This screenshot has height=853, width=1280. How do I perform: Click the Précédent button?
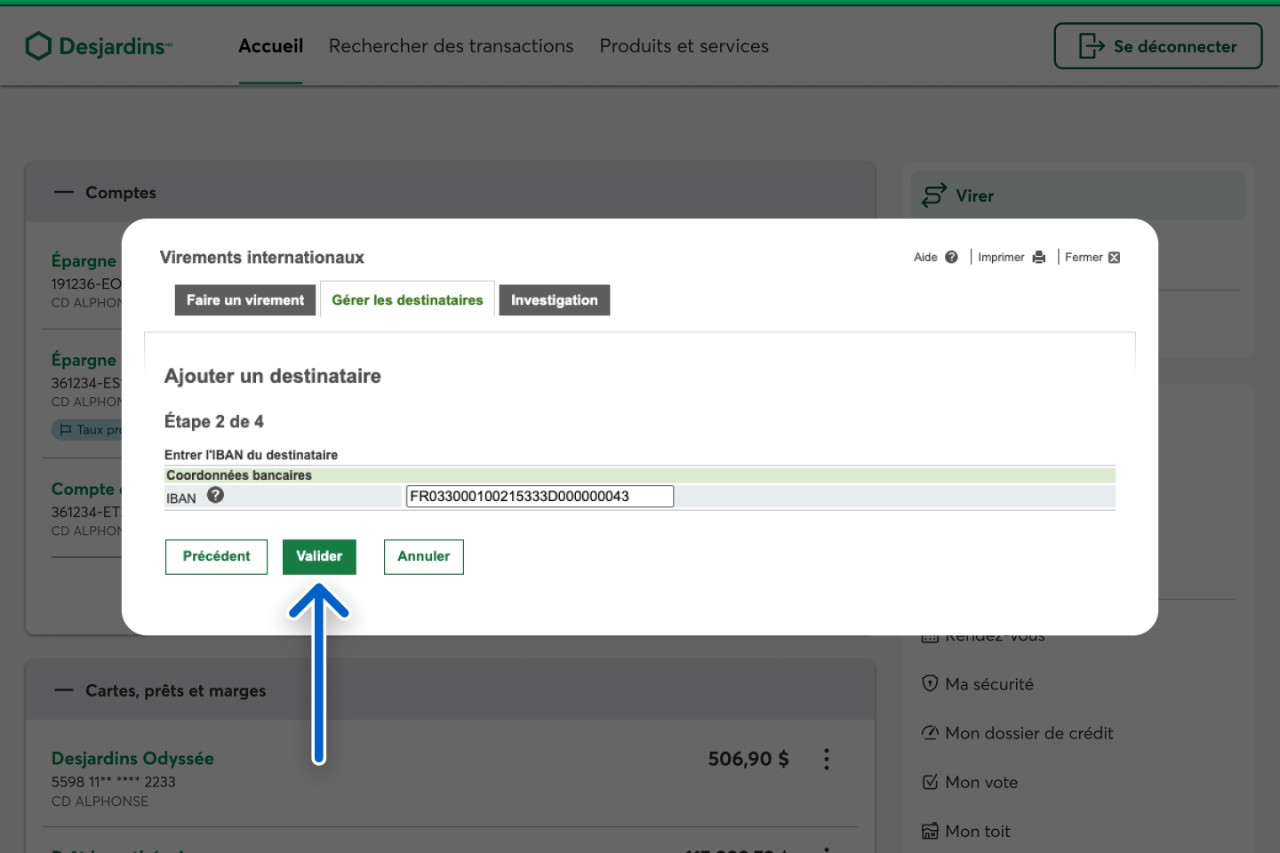coord(216,556)
